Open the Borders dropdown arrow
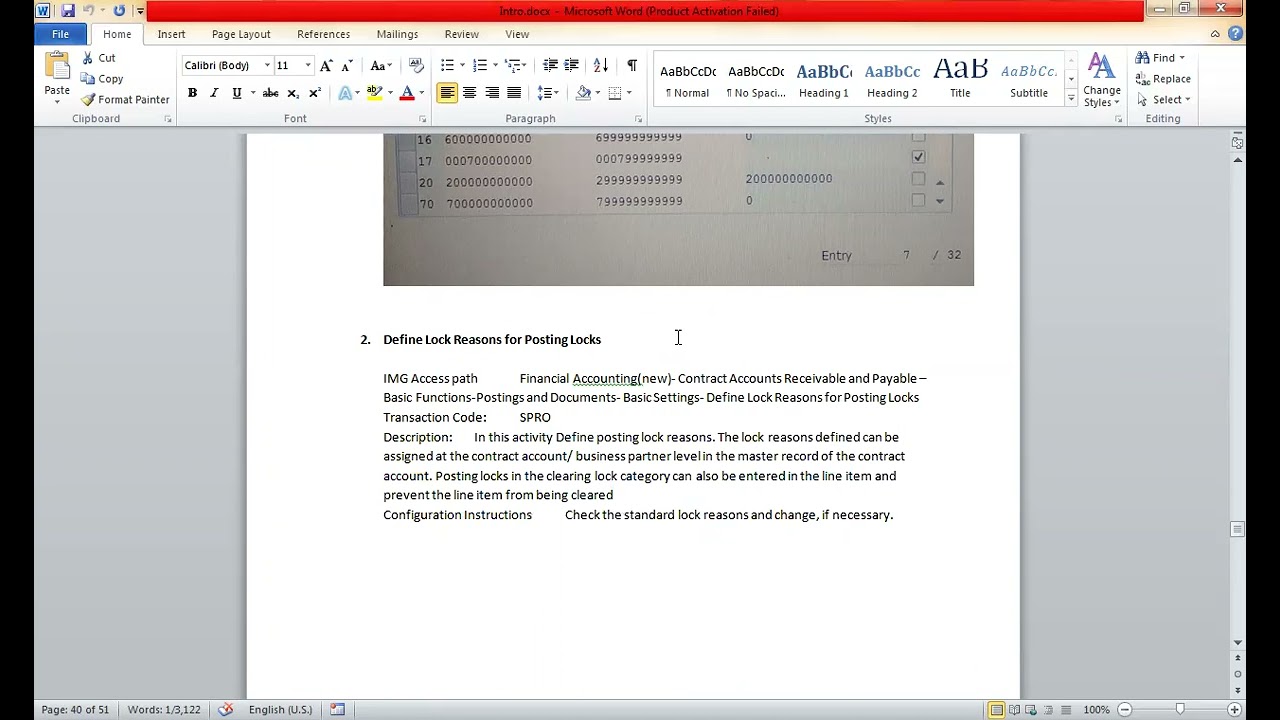 629,93
